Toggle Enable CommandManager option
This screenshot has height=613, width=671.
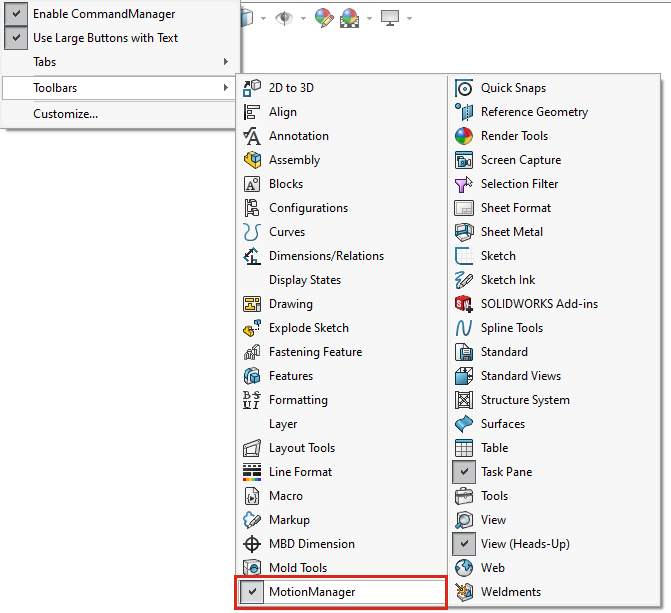coord(103,14)
